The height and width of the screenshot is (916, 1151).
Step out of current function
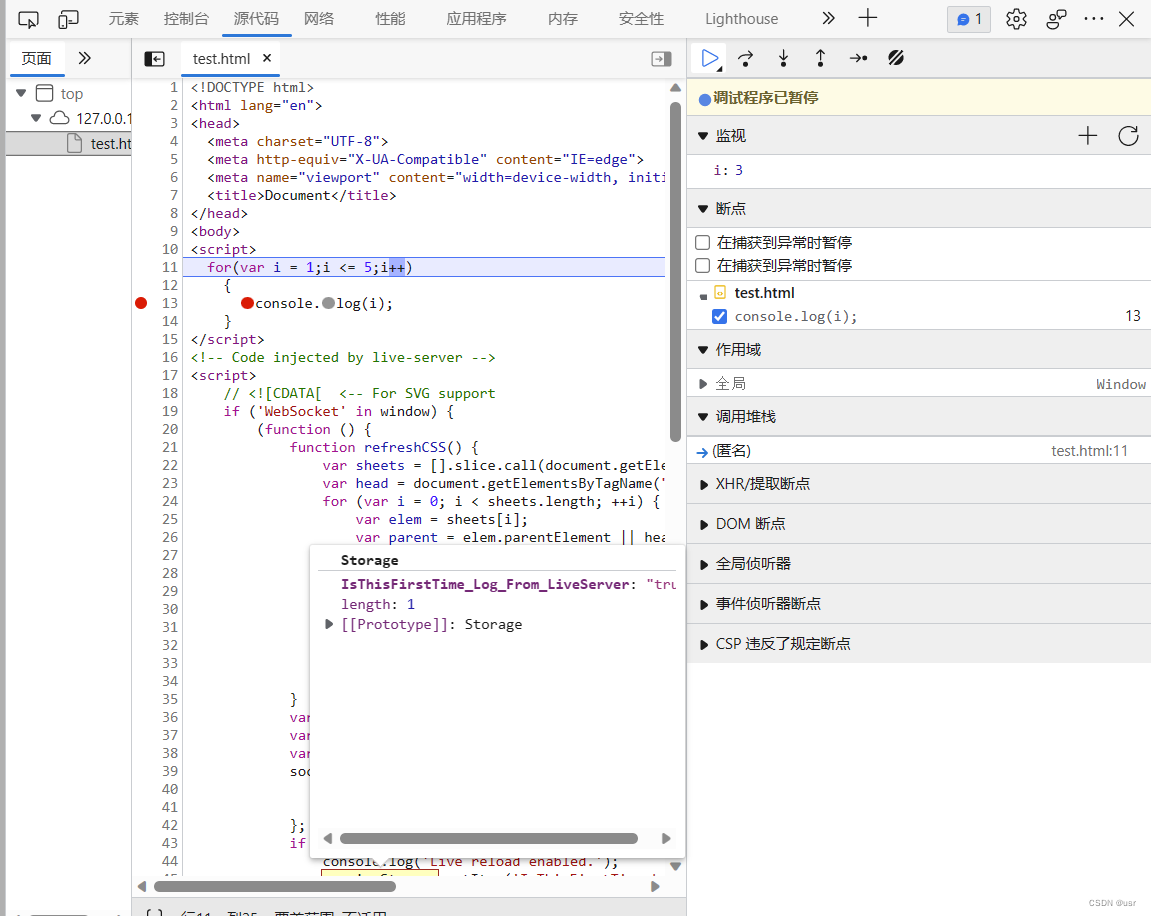point(821,58)
